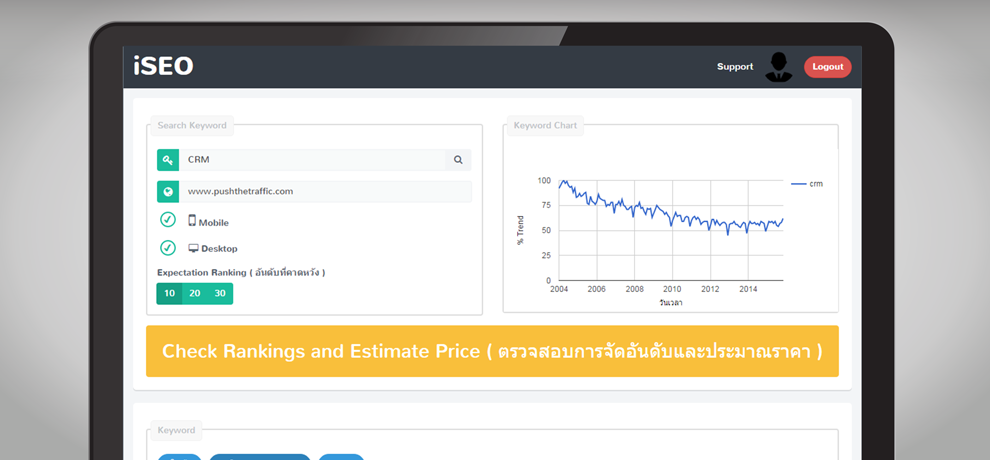990x460 pixels.
Task: Click the crm legend entry in chart
Action: [x=808, y=184]
